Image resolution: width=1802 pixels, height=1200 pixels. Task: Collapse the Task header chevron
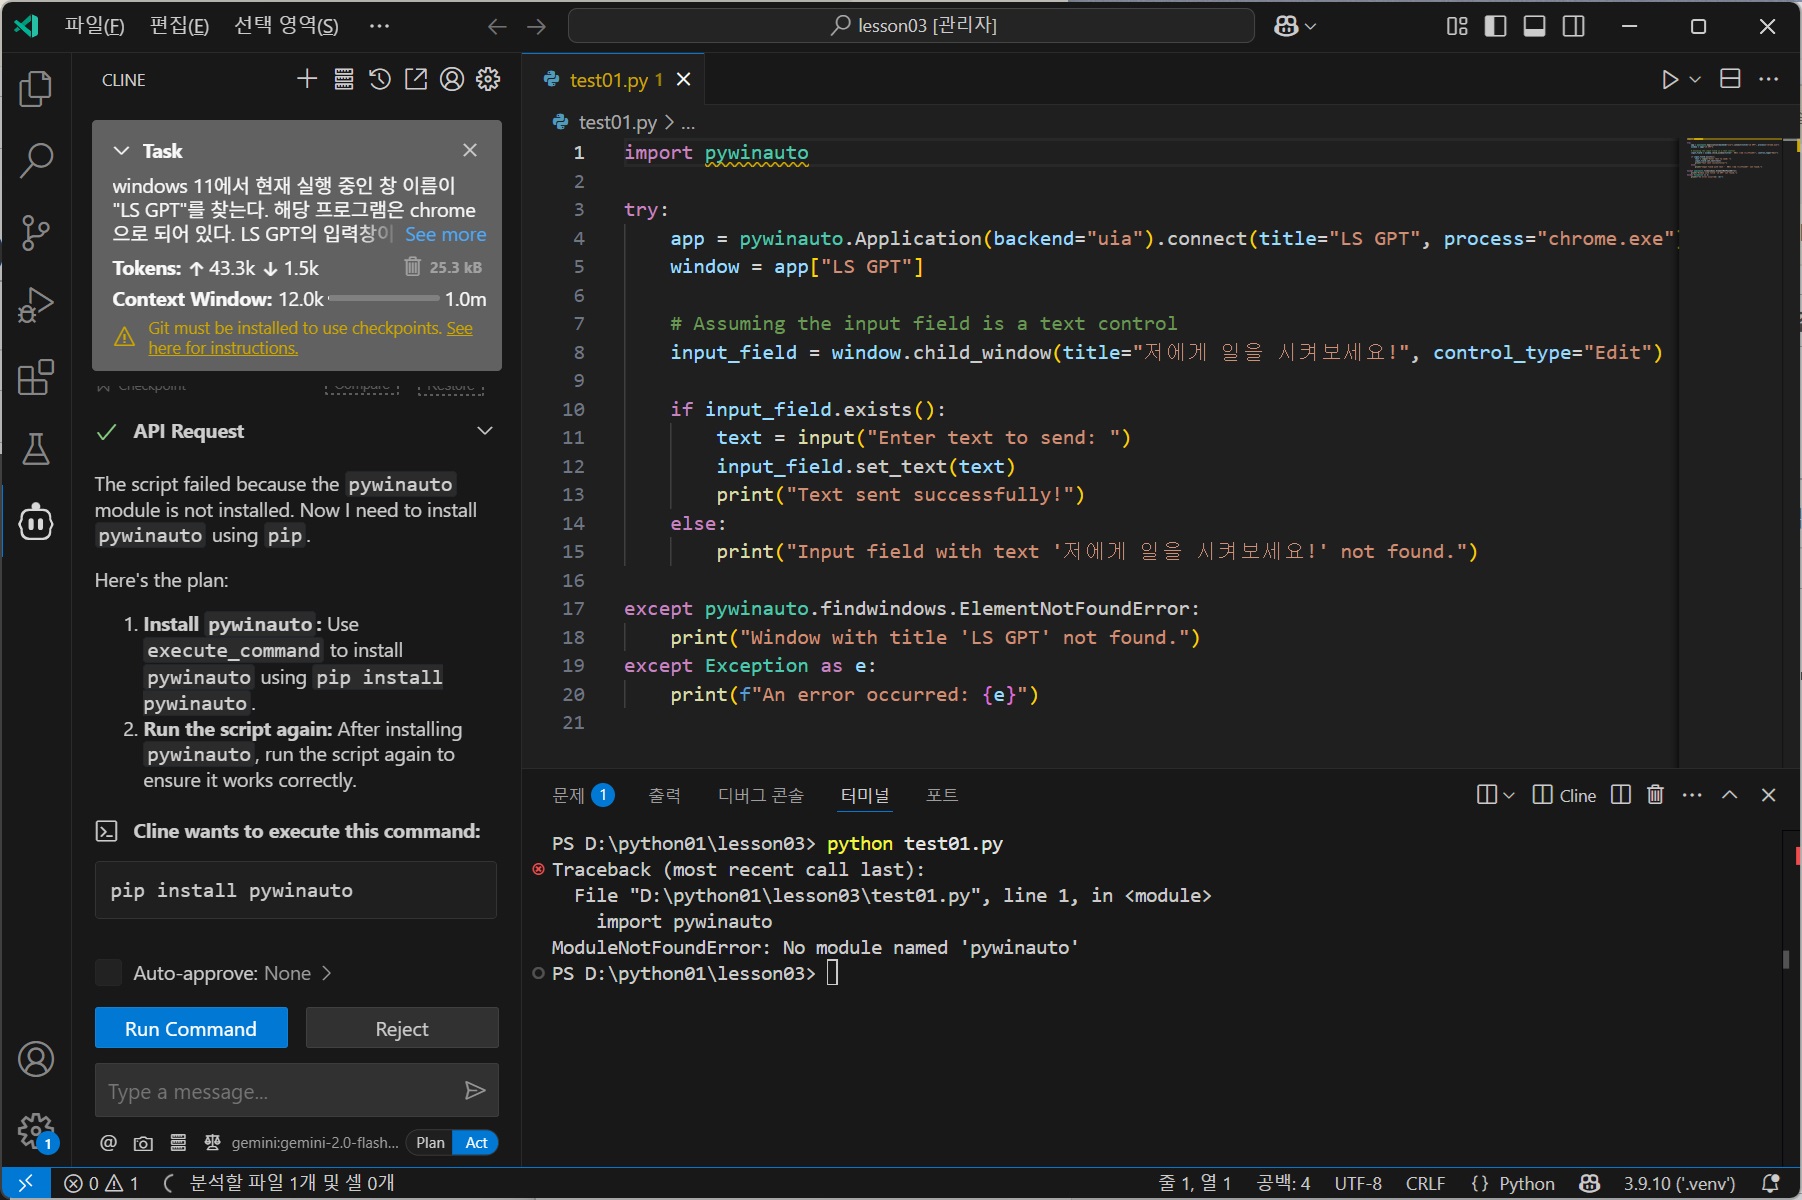pos(122,151)
